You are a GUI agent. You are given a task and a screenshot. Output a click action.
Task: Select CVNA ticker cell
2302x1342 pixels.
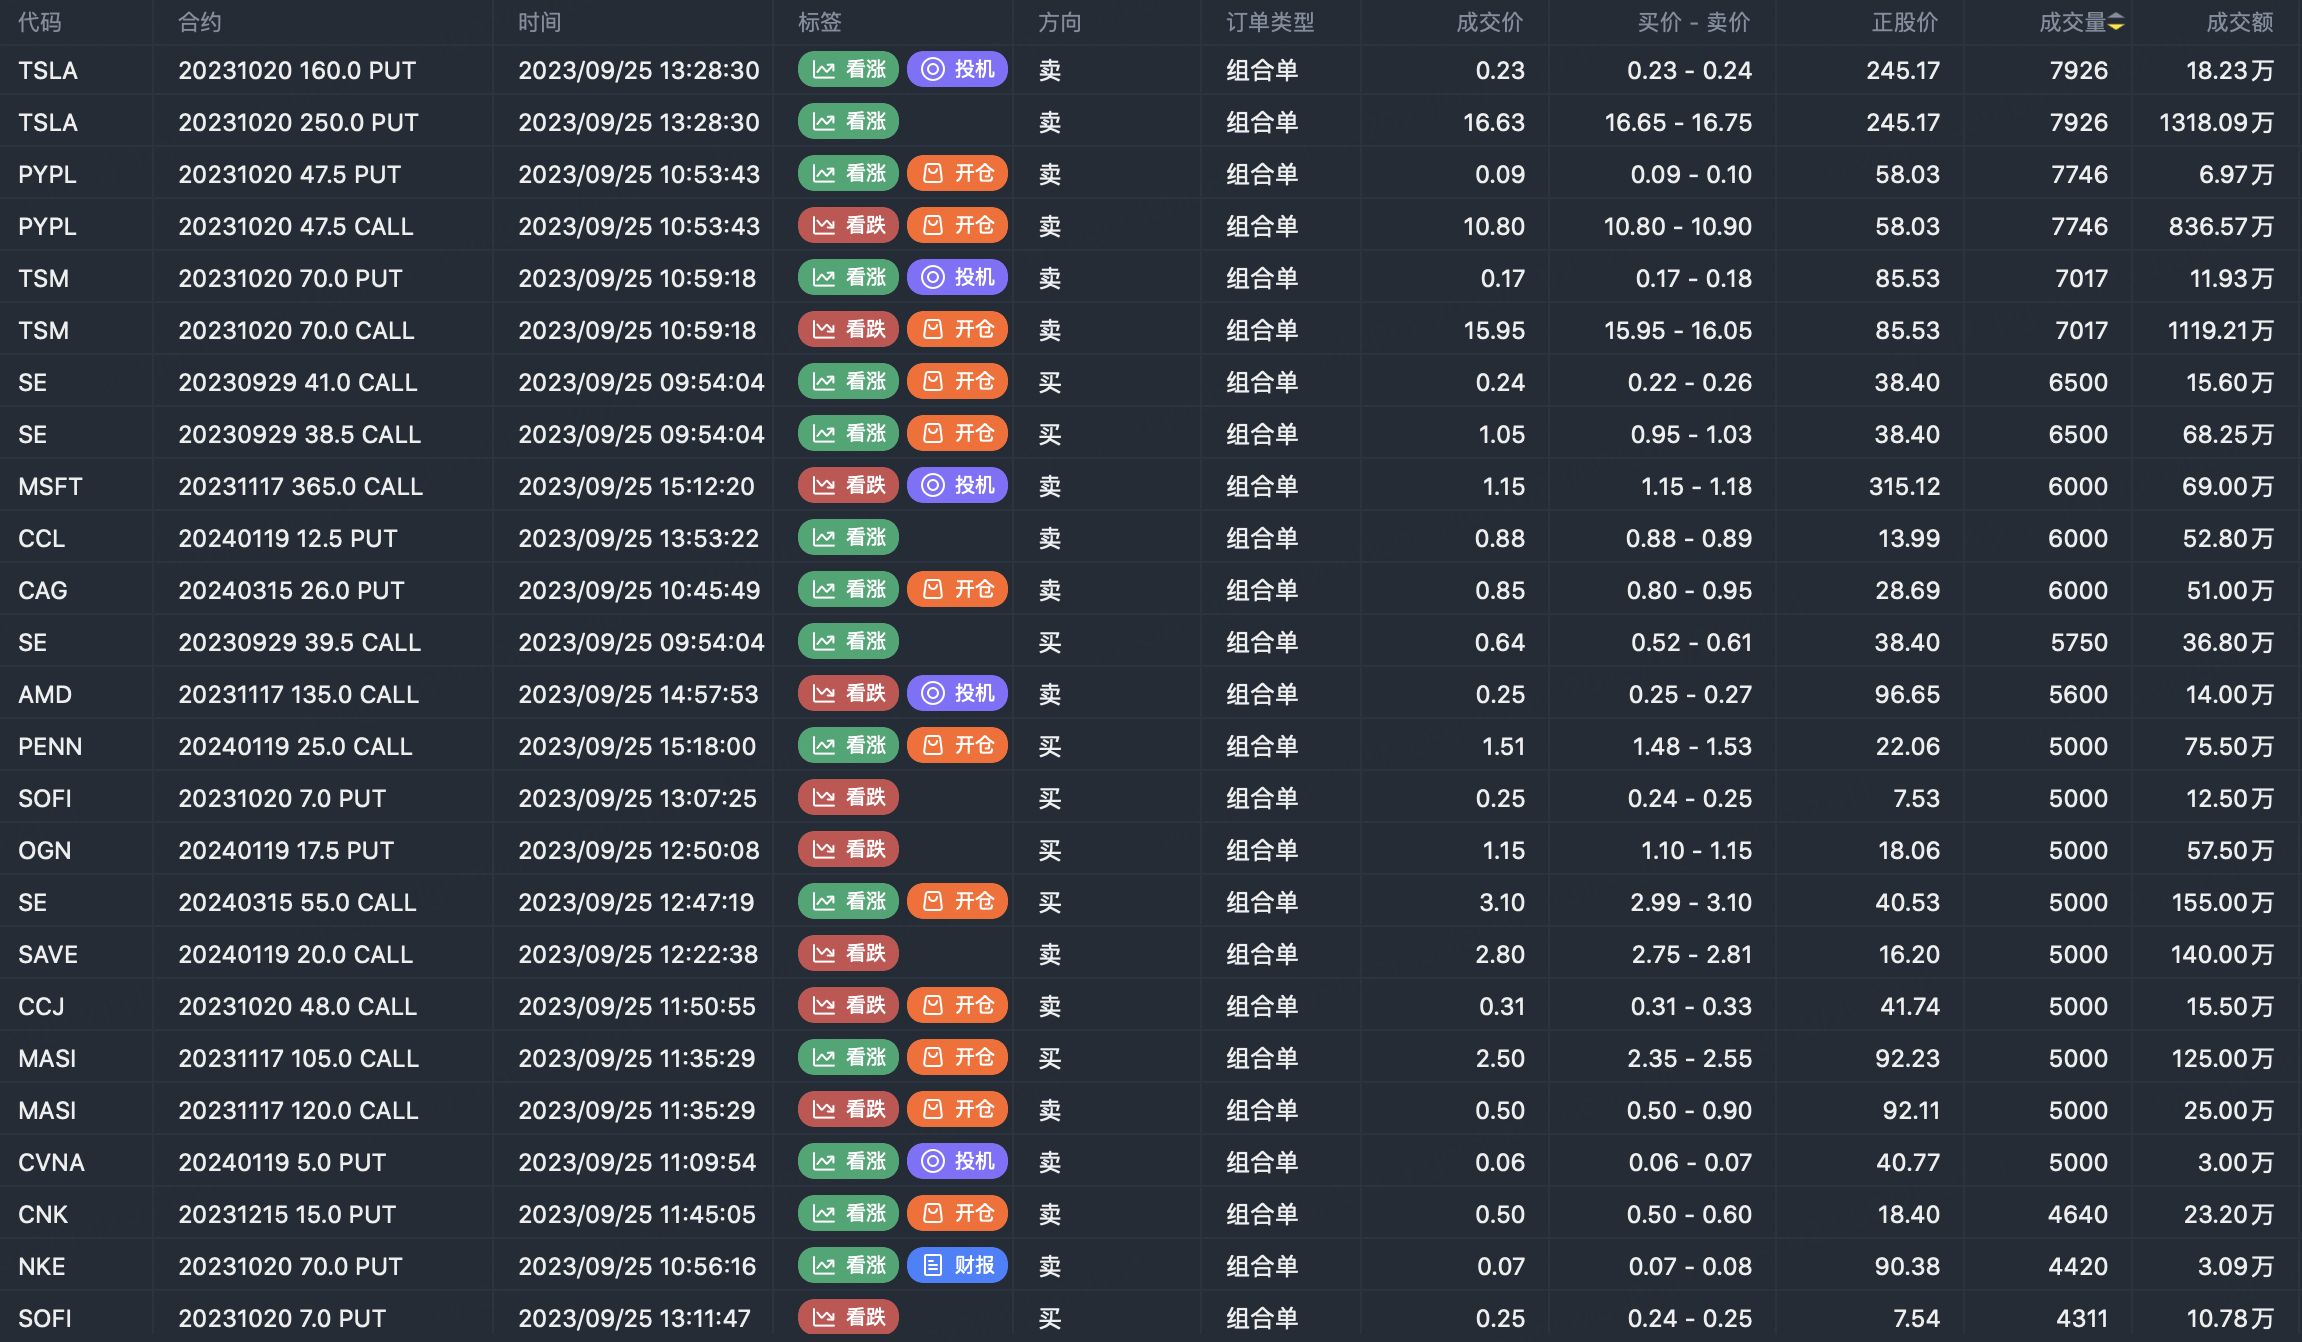point(51,1162)
